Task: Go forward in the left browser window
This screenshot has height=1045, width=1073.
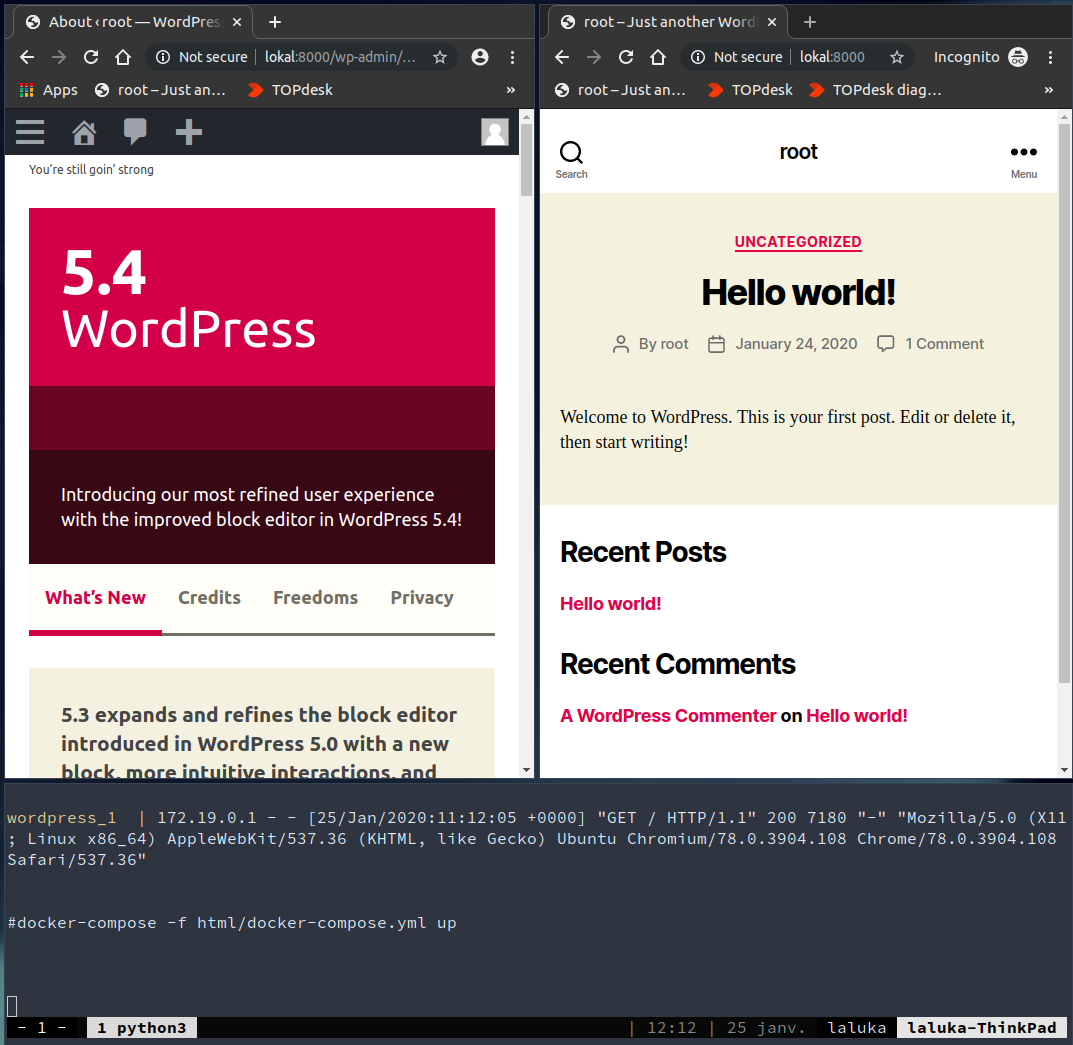Action: click(x=59, y=57)
